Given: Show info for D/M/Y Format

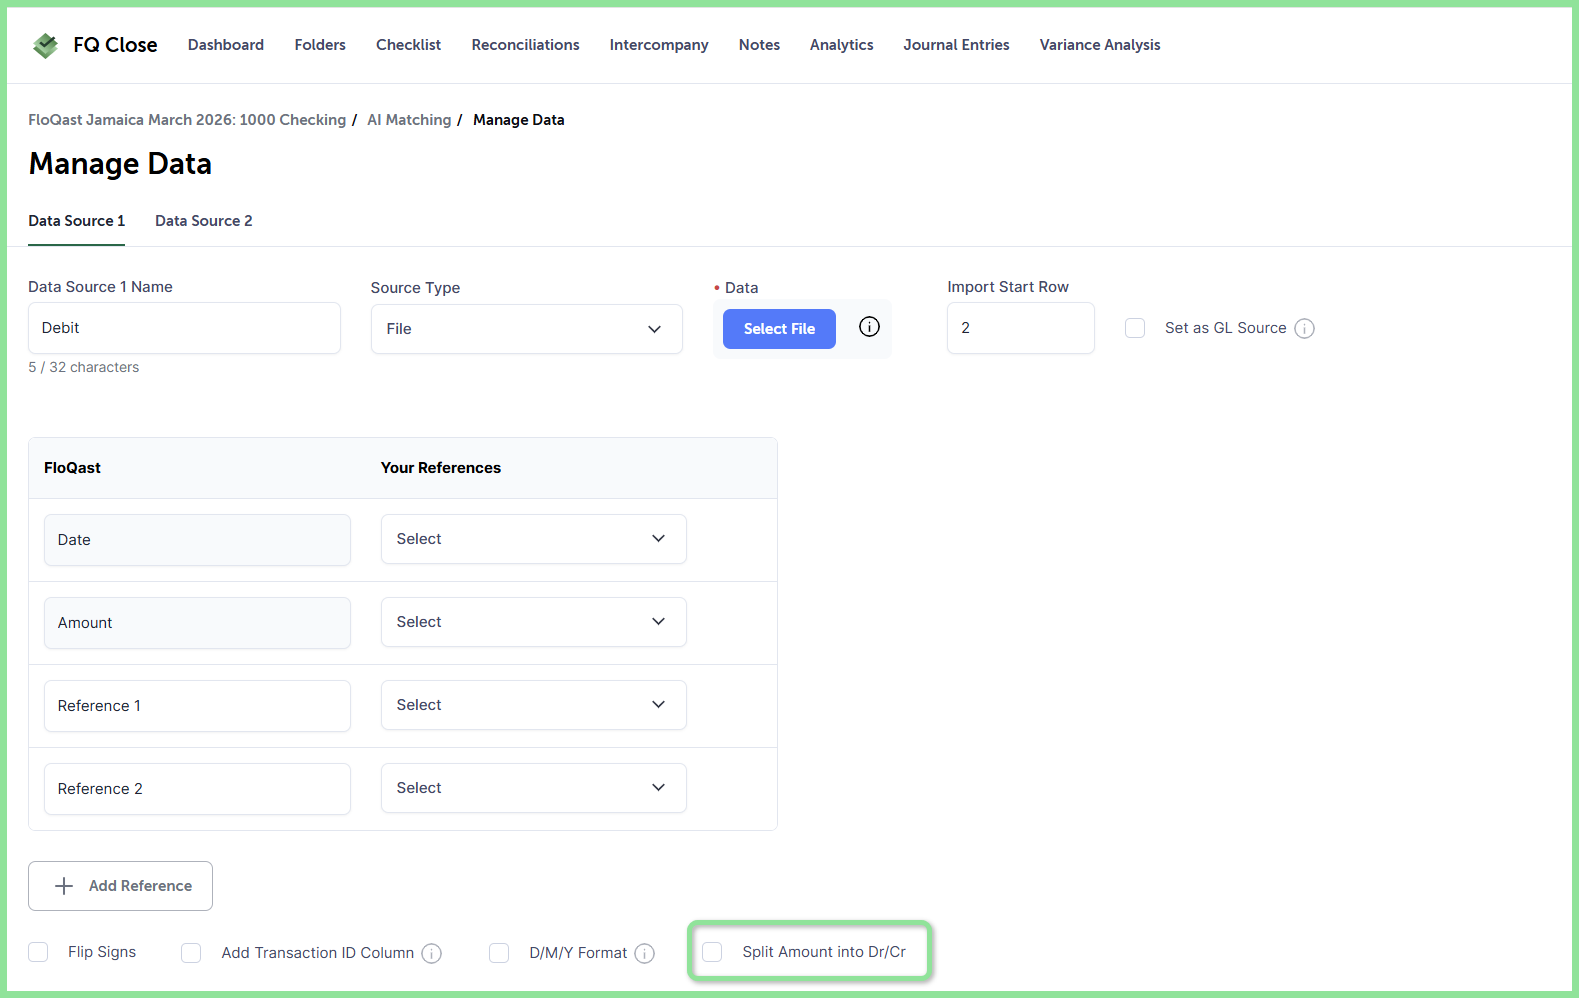Looking at the screenshot, I should coord(645,953).
